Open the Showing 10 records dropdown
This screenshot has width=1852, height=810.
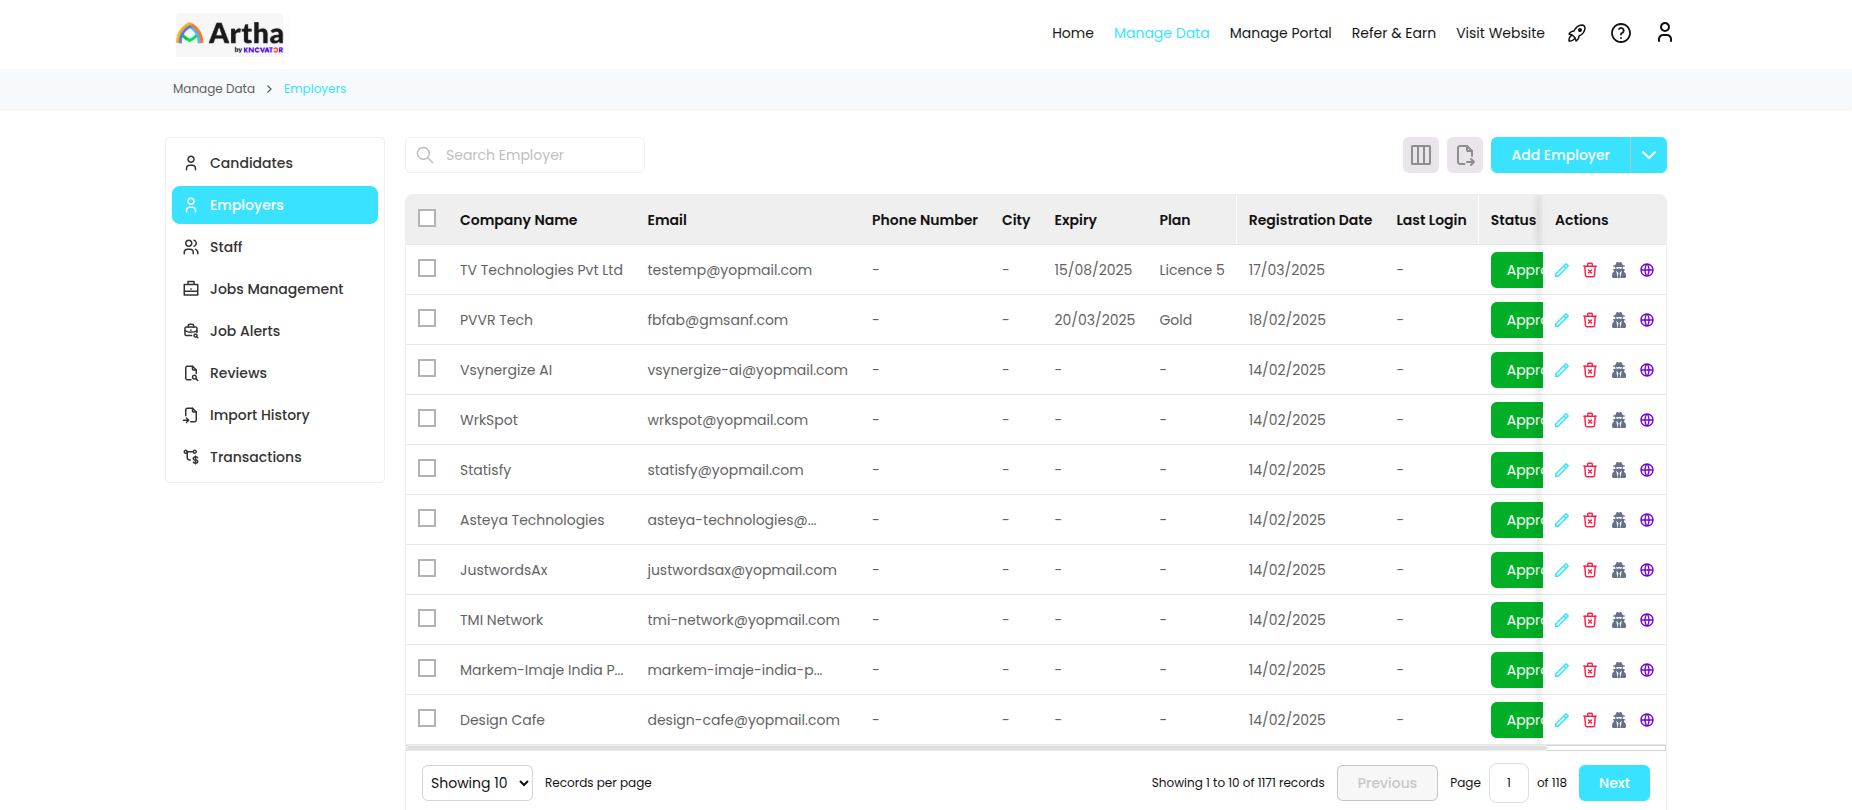click(x=477, y=783)
